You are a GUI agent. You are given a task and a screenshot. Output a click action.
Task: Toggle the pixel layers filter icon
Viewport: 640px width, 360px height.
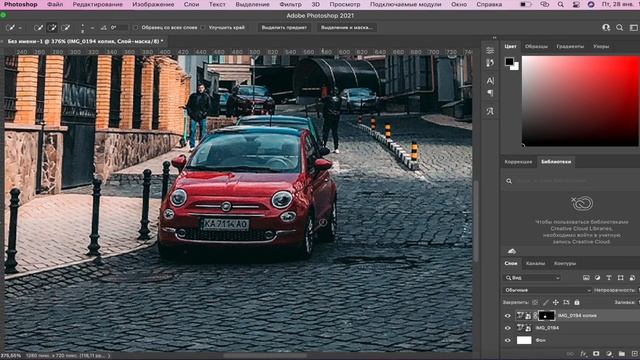tap(586, 278)
